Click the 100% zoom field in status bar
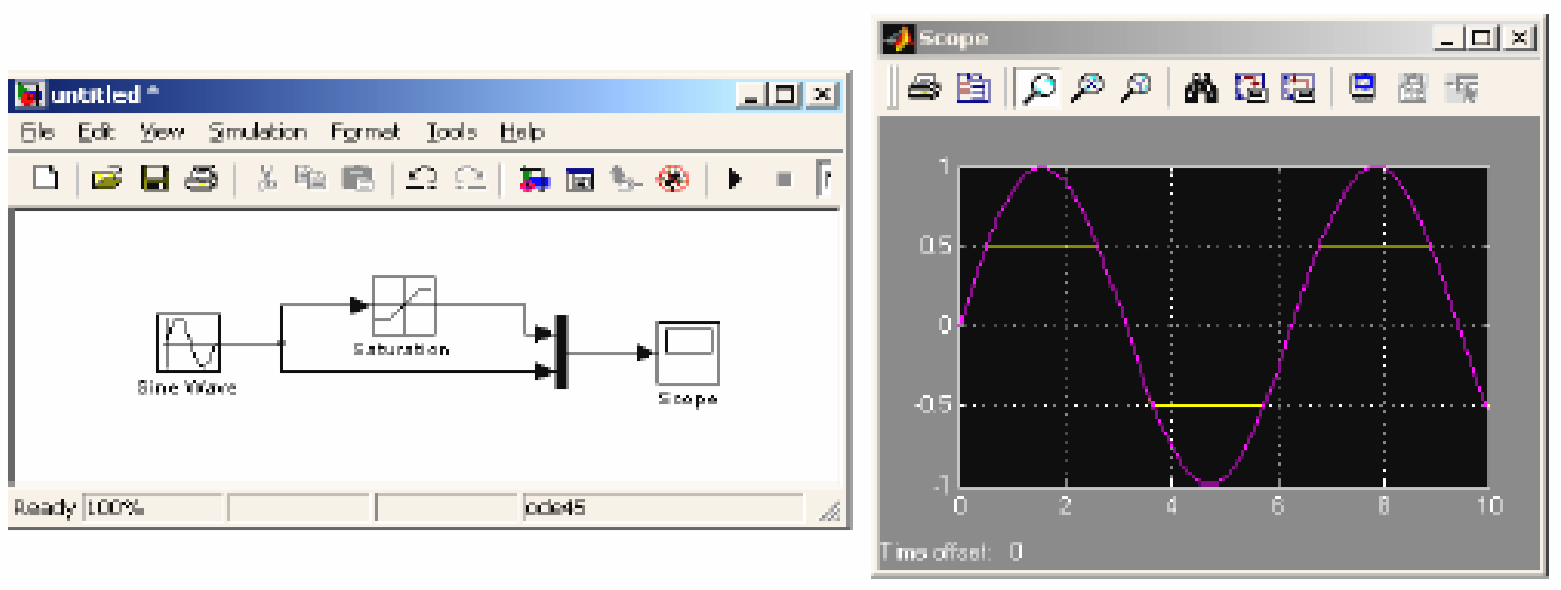 tap(152, 508)
